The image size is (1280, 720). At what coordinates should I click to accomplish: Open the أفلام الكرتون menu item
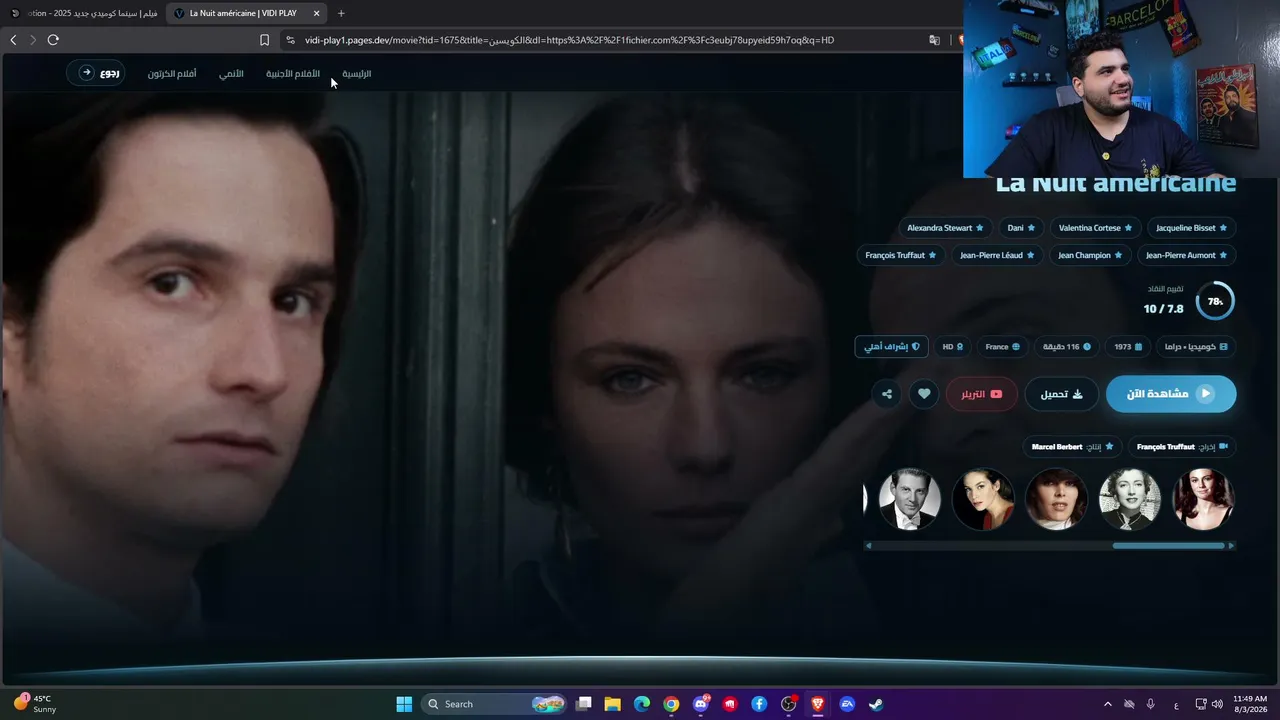[x=172, y=74]
